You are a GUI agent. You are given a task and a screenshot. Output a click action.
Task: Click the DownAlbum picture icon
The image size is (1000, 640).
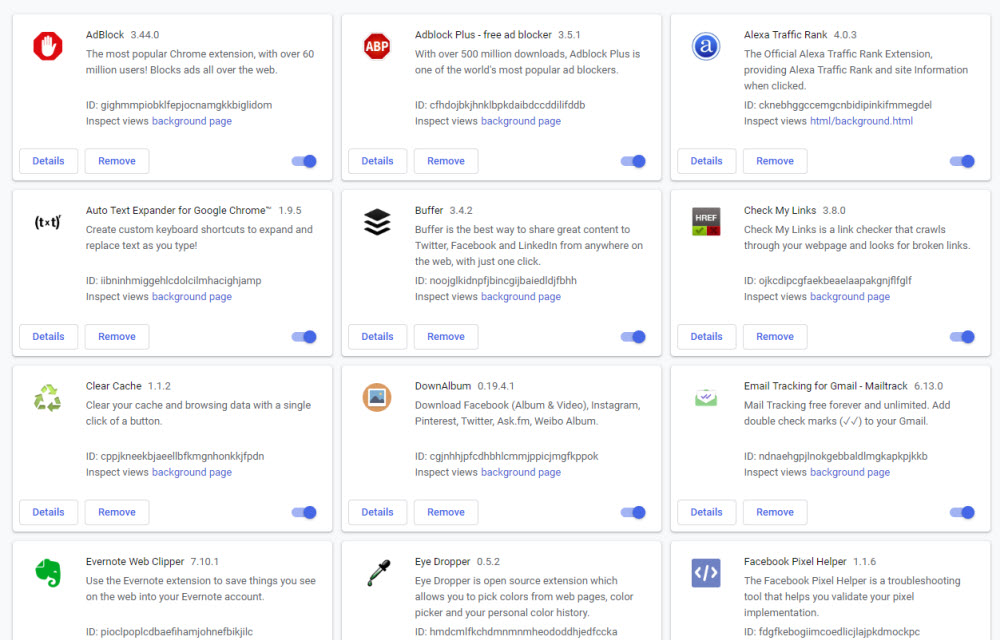tap(377, 397)
